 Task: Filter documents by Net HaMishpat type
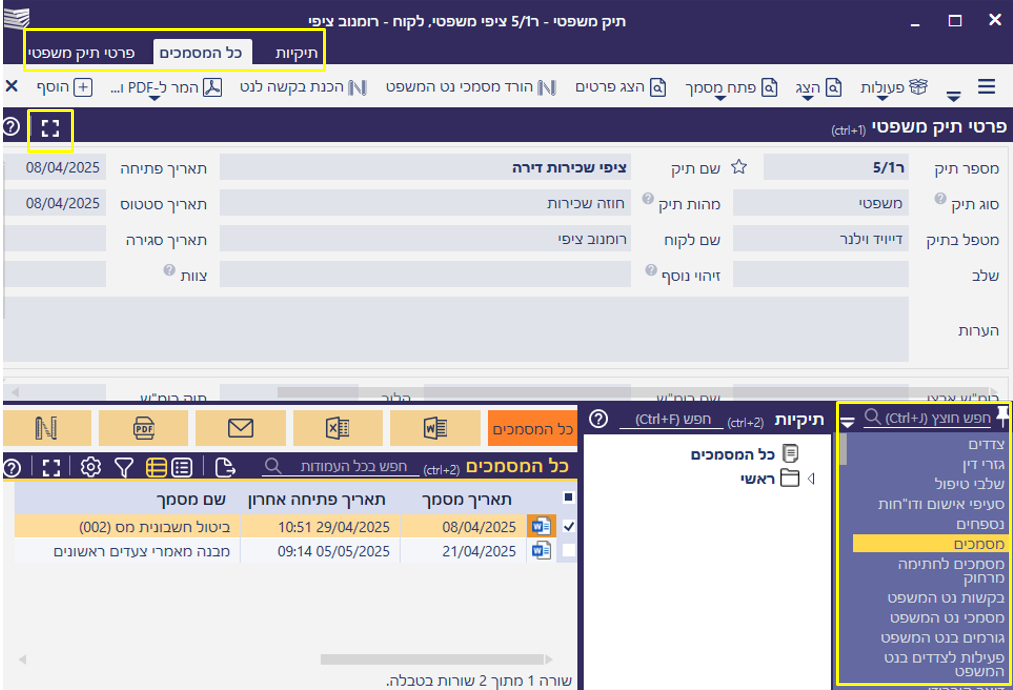click(47, 428)
